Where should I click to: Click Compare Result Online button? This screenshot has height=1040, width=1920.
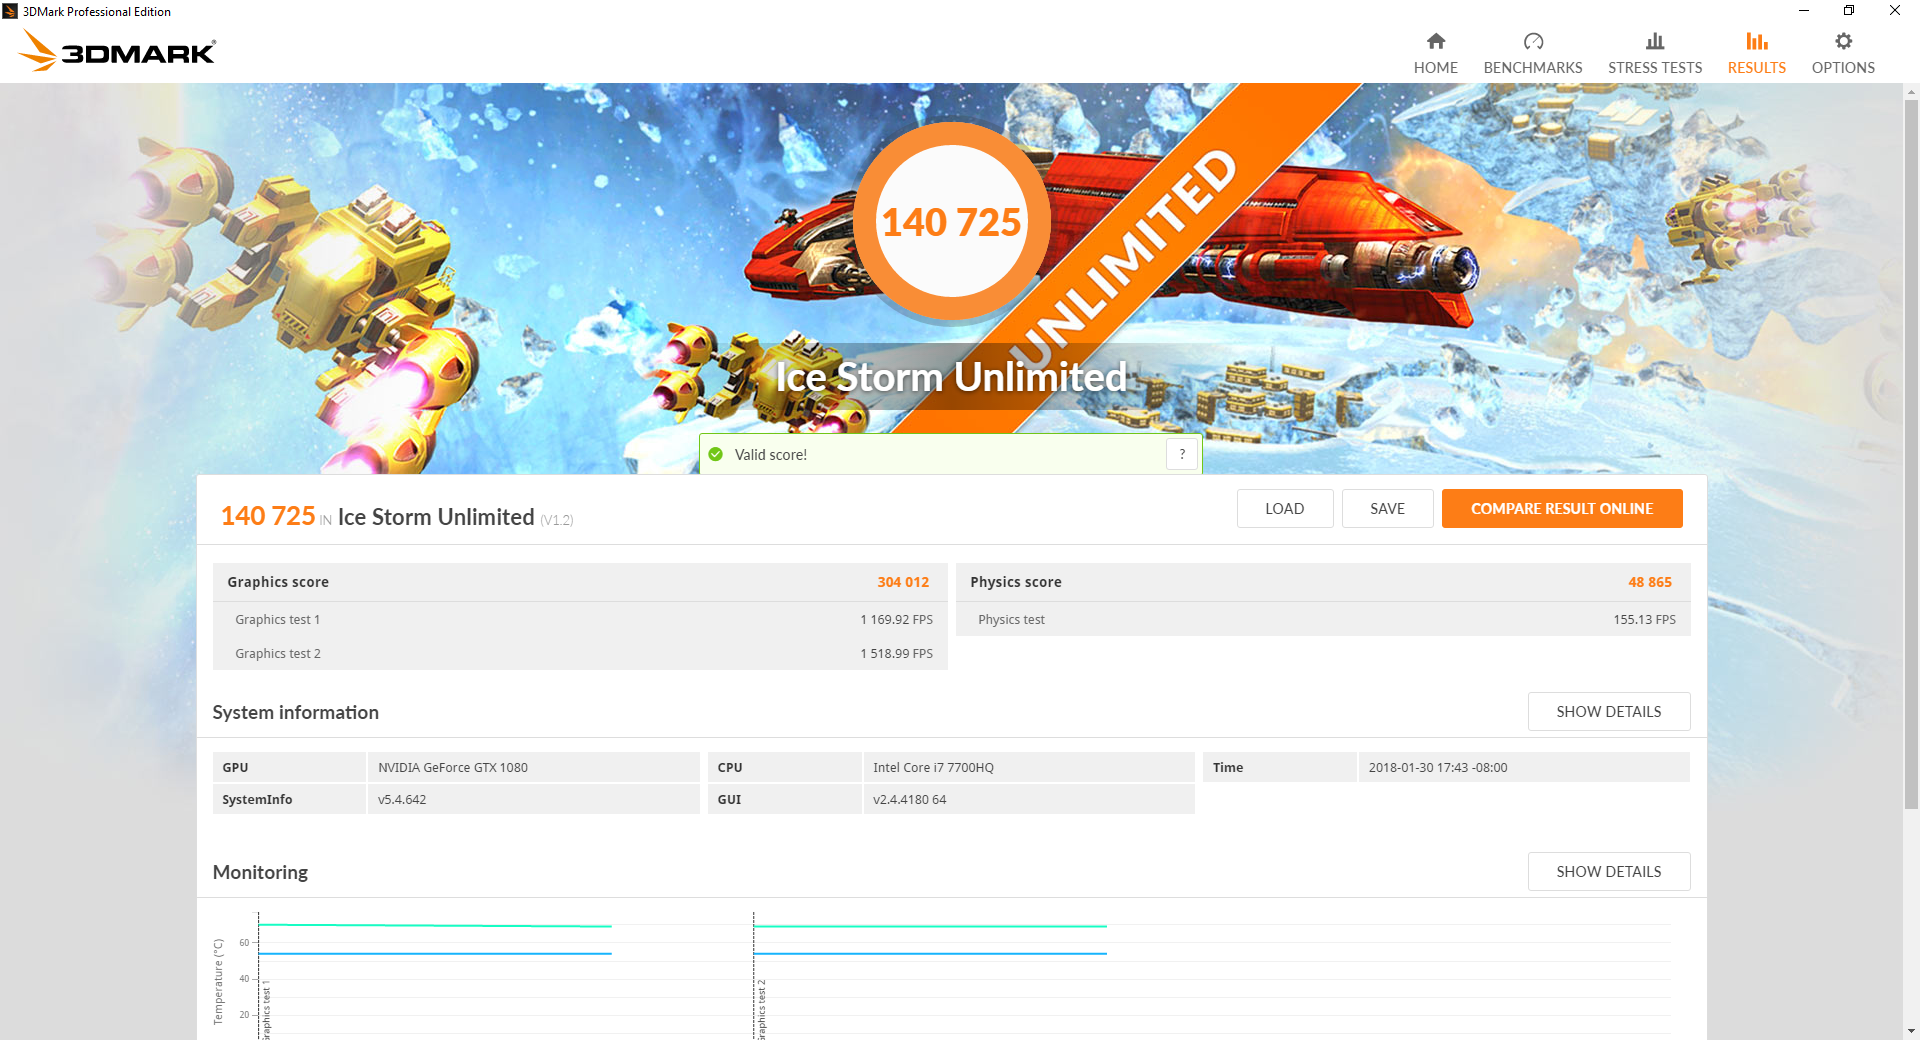pyautogui.click(x=1561, y=509)
